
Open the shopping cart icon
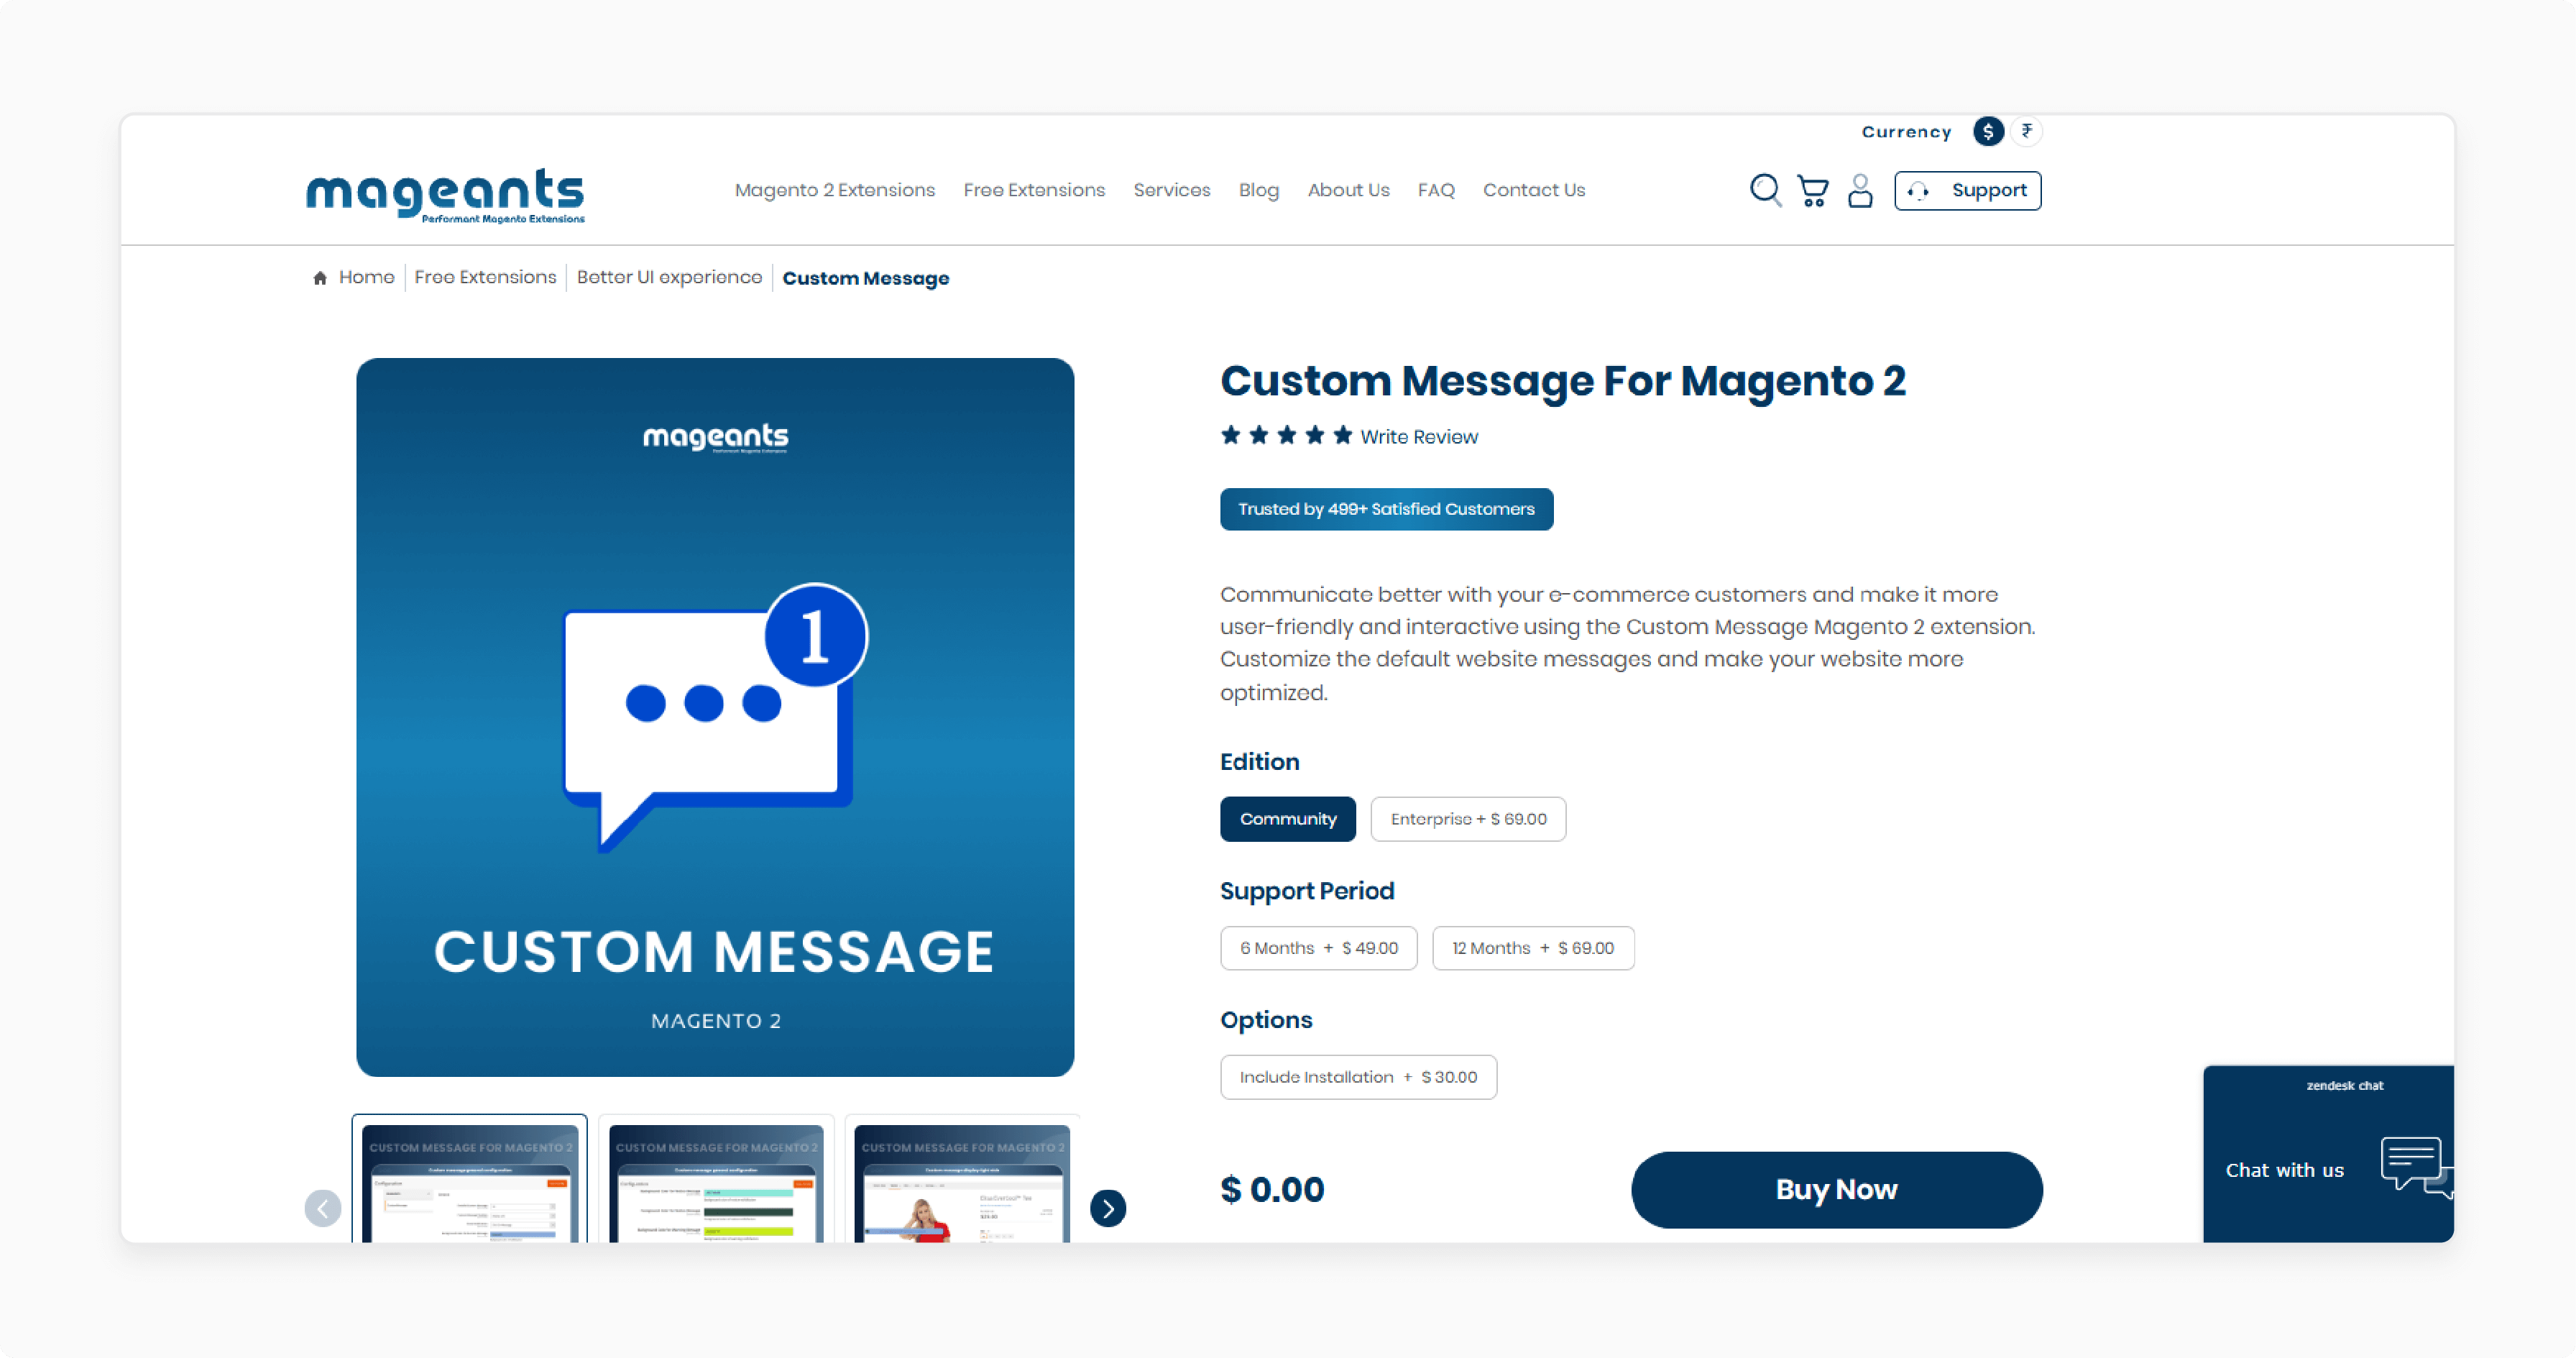click(x=1813, y=190)
